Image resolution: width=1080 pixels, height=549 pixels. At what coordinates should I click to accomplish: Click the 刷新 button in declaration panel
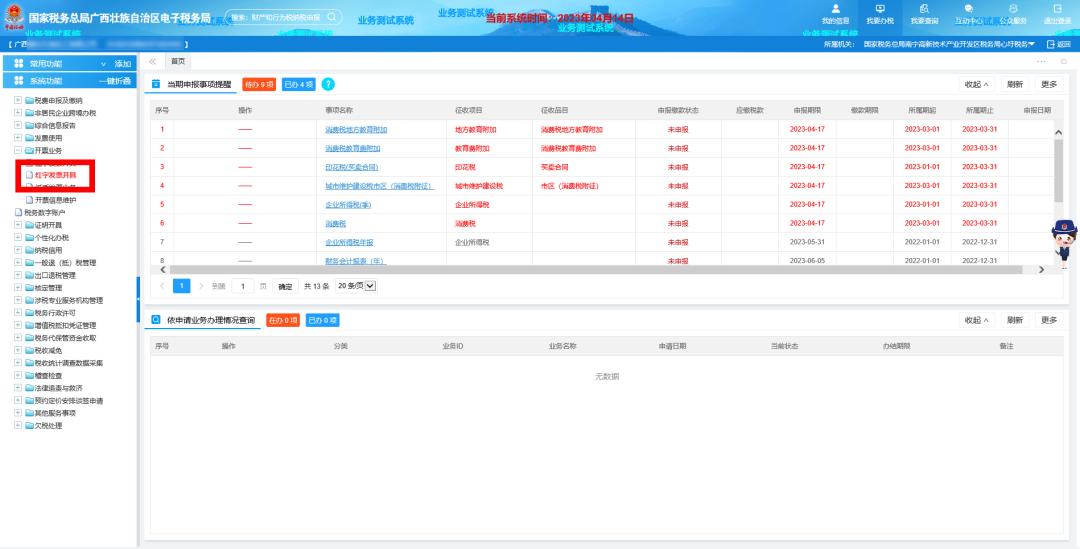pos(1015,84)
